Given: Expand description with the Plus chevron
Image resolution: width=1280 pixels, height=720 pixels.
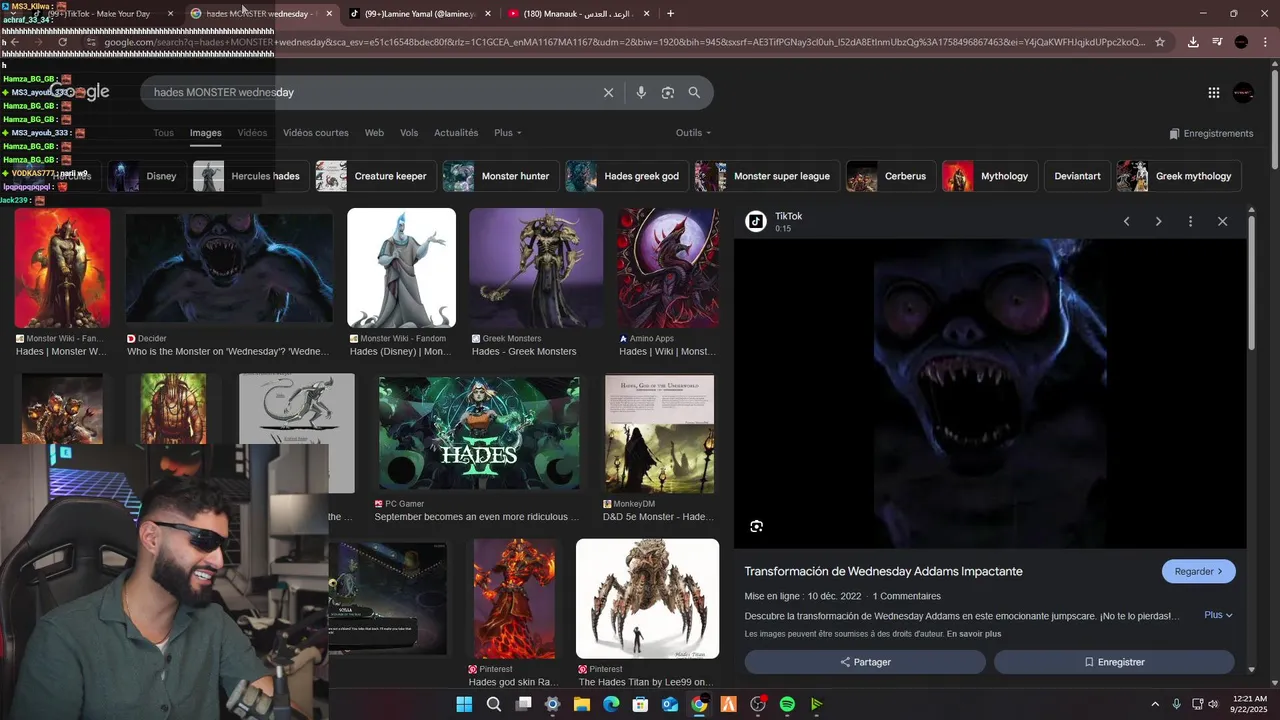Looking at the screenshot, I should click(x=1218, y=615).
